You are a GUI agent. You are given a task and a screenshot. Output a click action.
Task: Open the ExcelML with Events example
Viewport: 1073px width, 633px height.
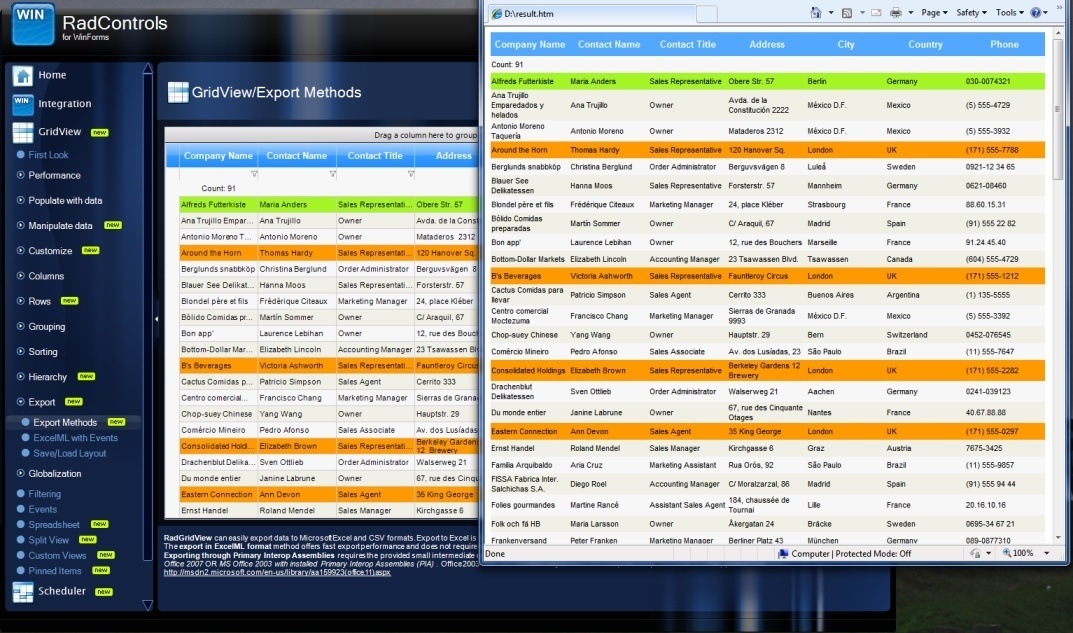pyautogui.click(x=75, y=438)
